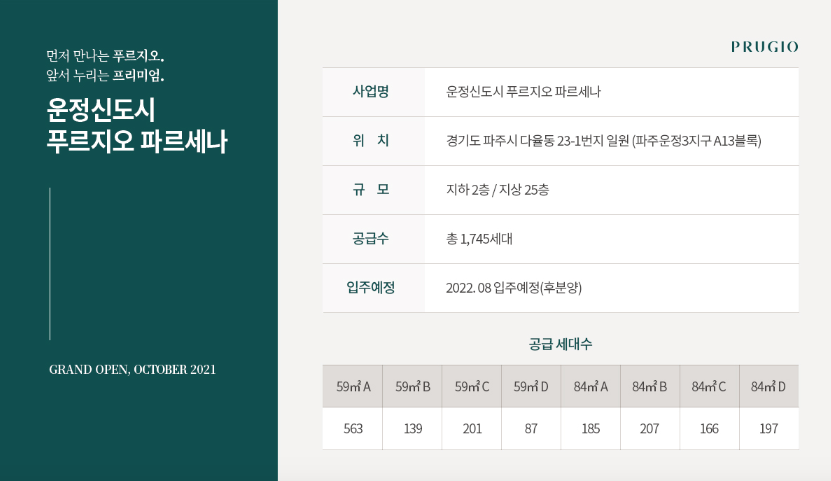Image resolution: width=831 pixels, height=481 pixels.
Task: Click the slogan line '앞서 누리는 프리미엄.'
Action: tap(105, 75)
